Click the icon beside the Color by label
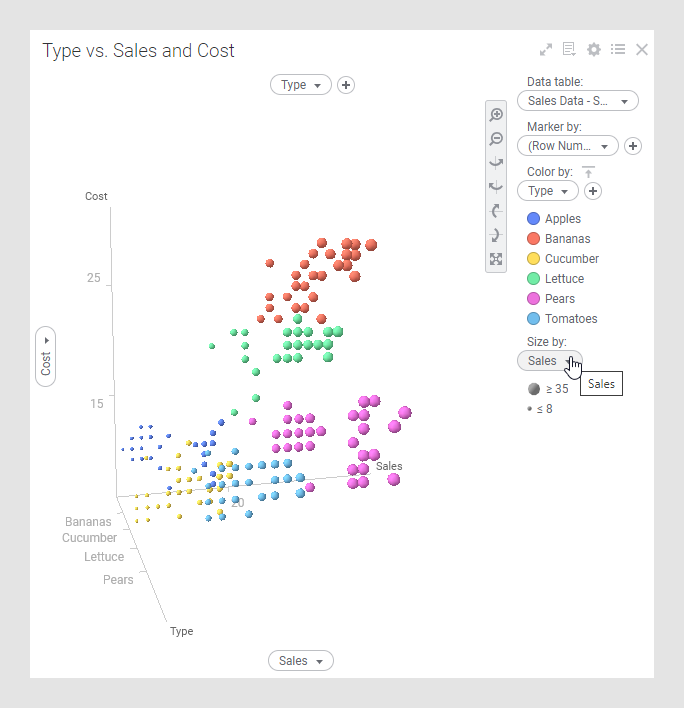The image size is (684, 708). tap(588, 172)
